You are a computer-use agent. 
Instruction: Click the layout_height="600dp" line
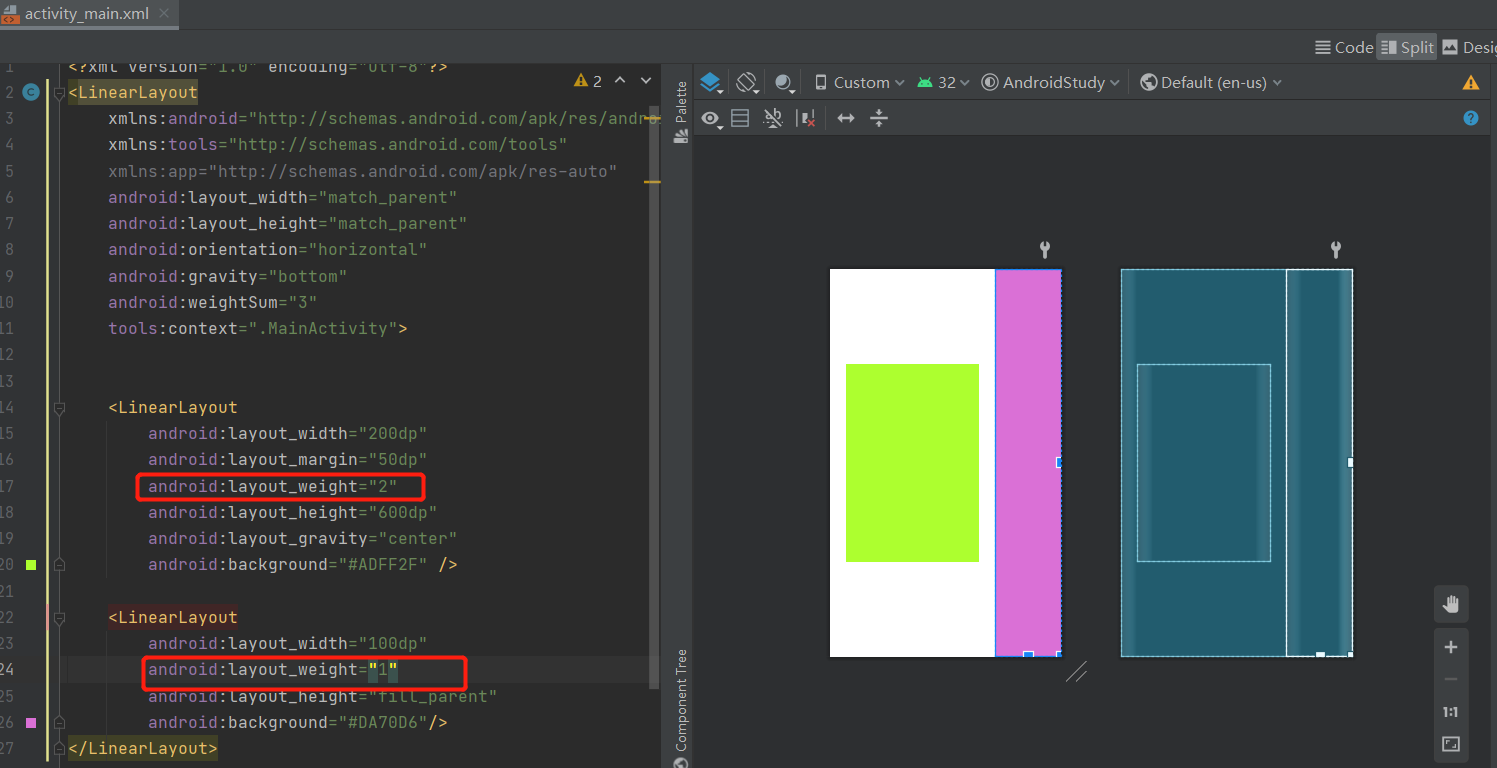(293, 512)
